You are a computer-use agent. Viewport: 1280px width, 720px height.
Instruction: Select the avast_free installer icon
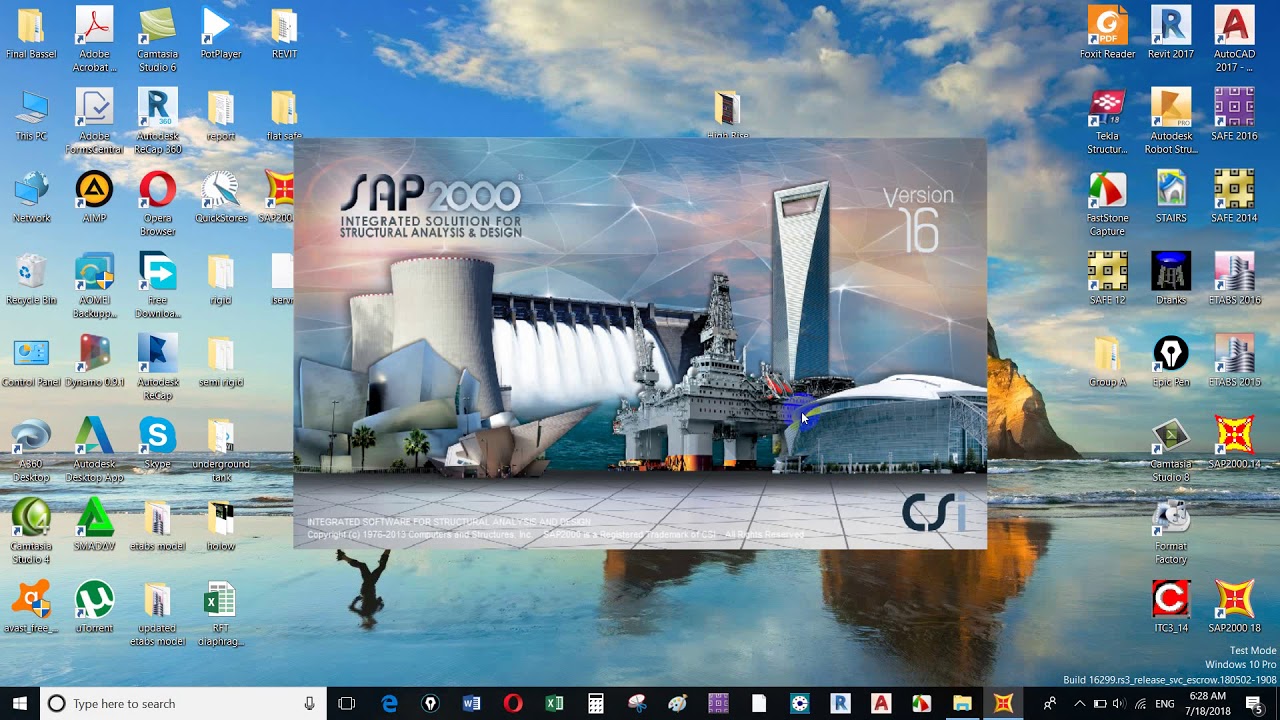(x=31, y=606)
